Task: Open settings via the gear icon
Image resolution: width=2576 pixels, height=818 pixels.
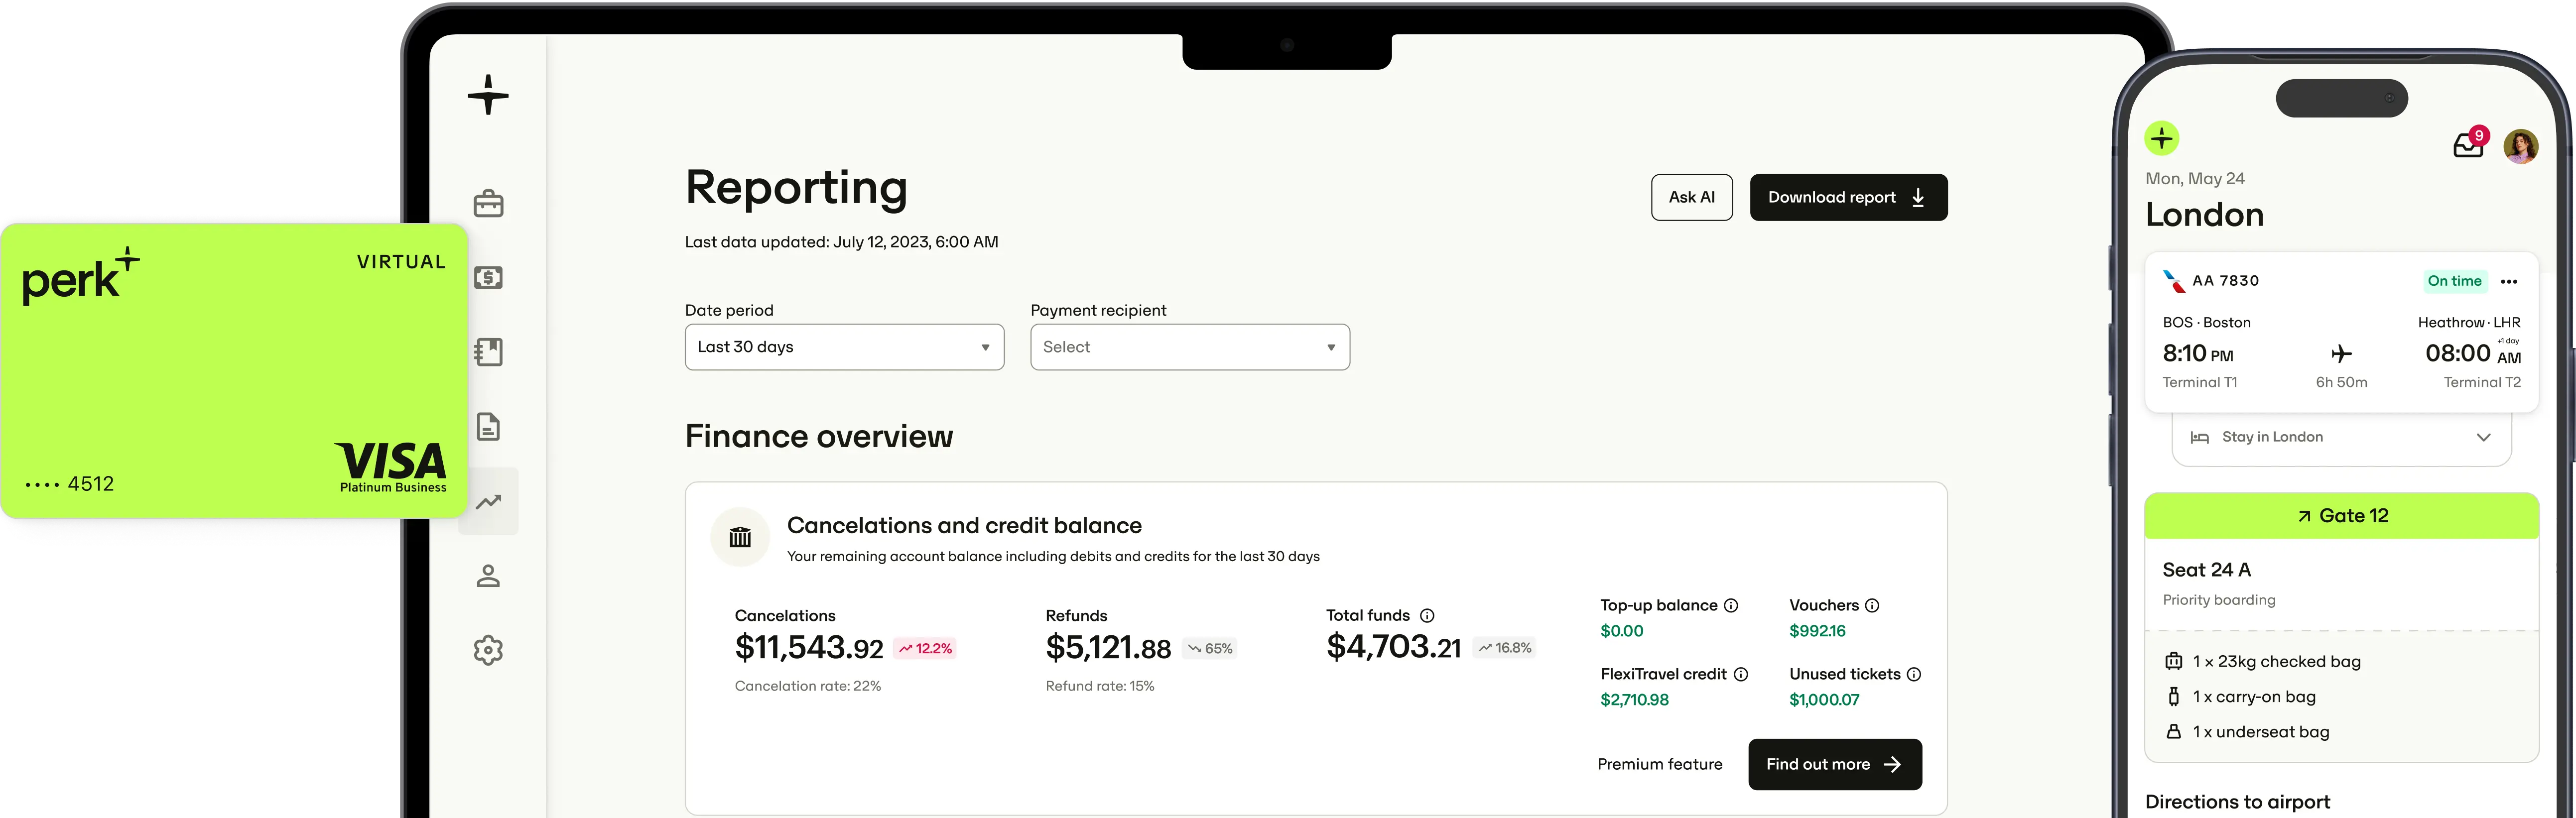Action: tap(488, 650)
